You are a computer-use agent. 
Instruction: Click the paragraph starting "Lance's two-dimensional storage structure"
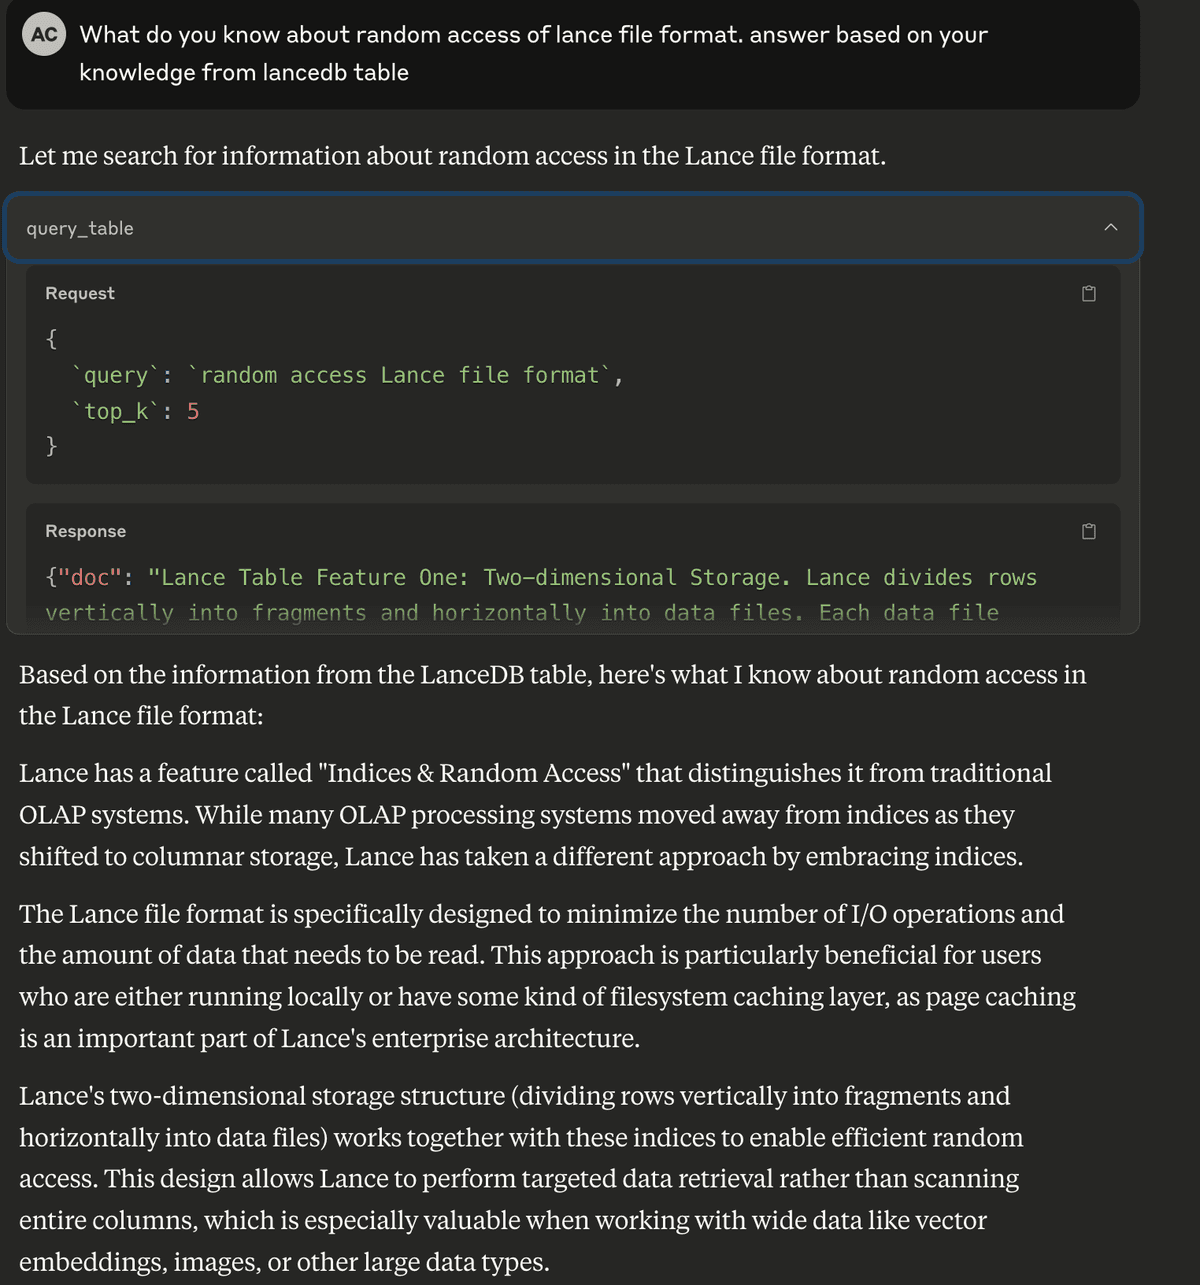click(x=521, y=1179)
